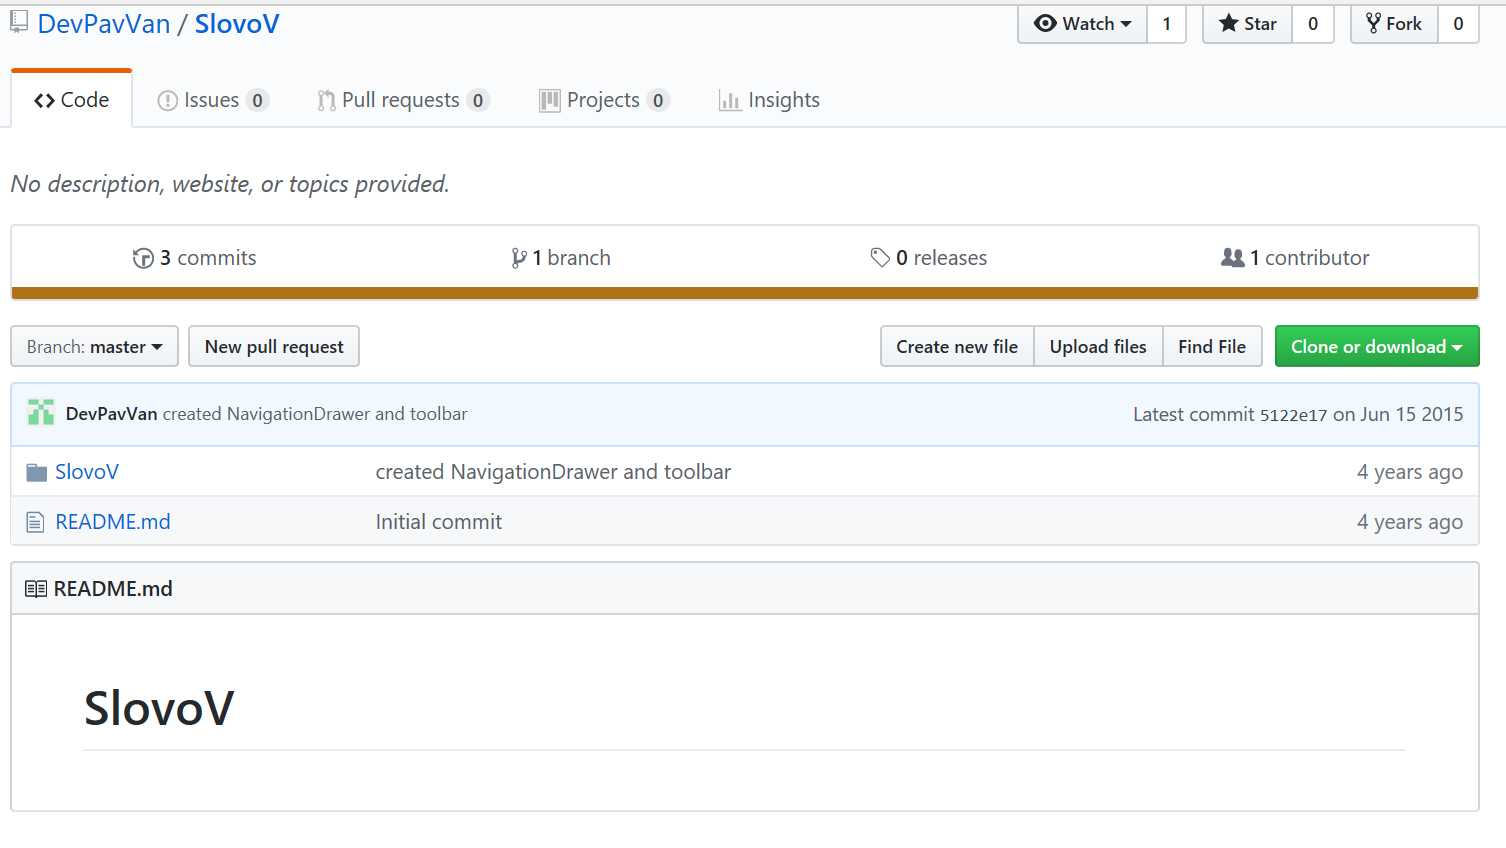Click the releases tag icon
Viewport: 1506px width, 848px height.
pyautogui.click(x=880, y=258)
